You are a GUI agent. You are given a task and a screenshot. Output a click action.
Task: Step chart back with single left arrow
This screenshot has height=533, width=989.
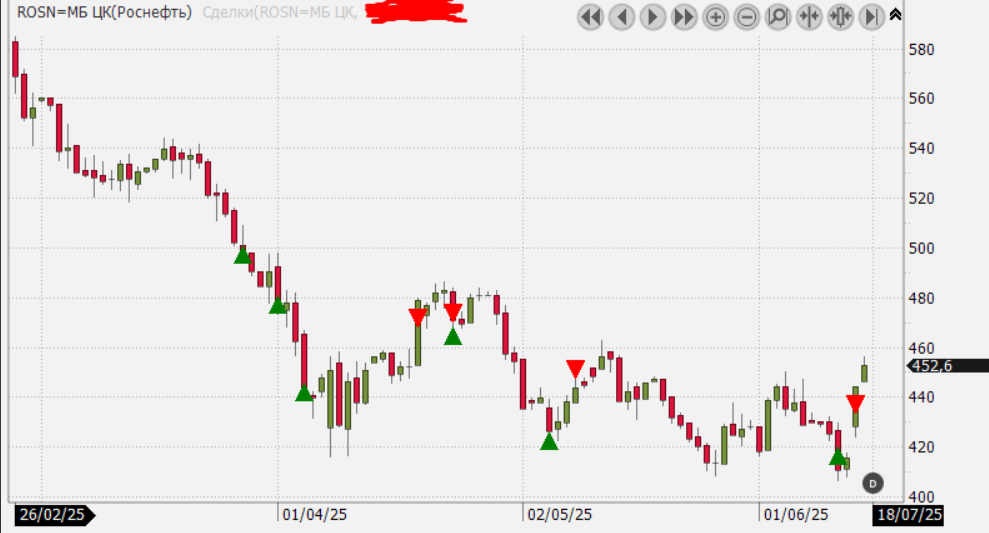(622, 17)
